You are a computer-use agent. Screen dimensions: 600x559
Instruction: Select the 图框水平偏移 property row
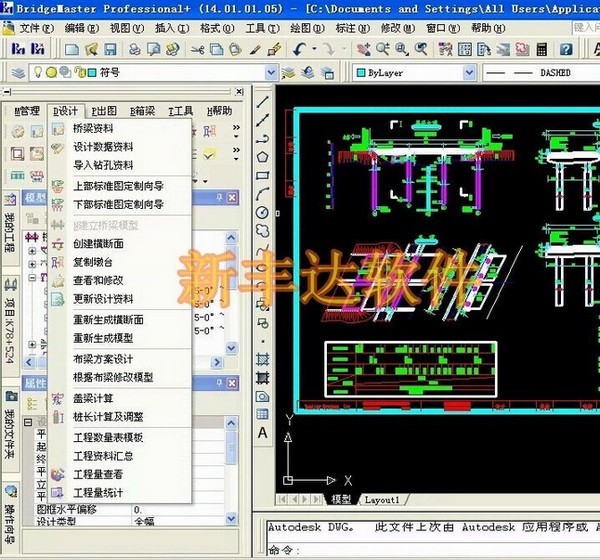130,510
